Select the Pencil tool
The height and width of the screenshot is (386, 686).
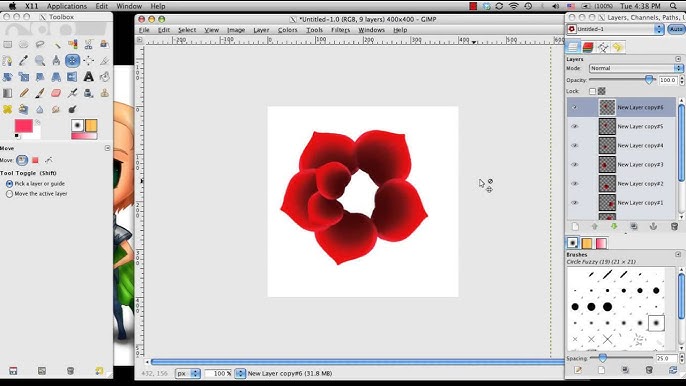24,93
